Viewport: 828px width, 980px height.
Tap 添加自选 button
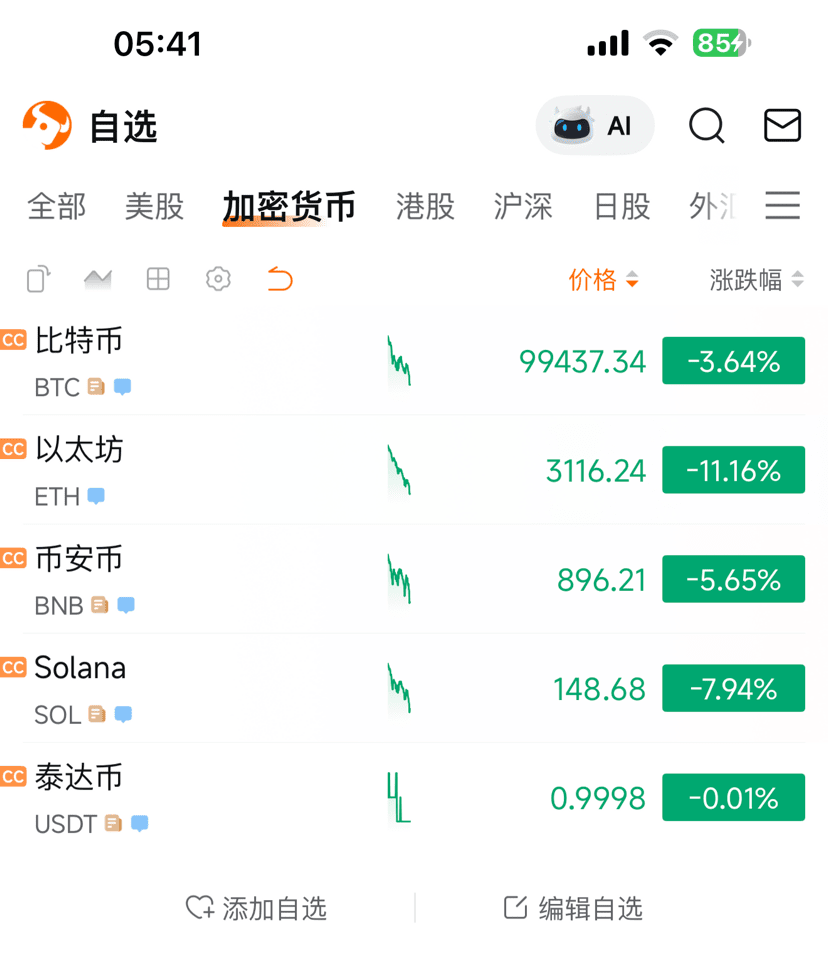pyautogui.click(x=256, y=908)
